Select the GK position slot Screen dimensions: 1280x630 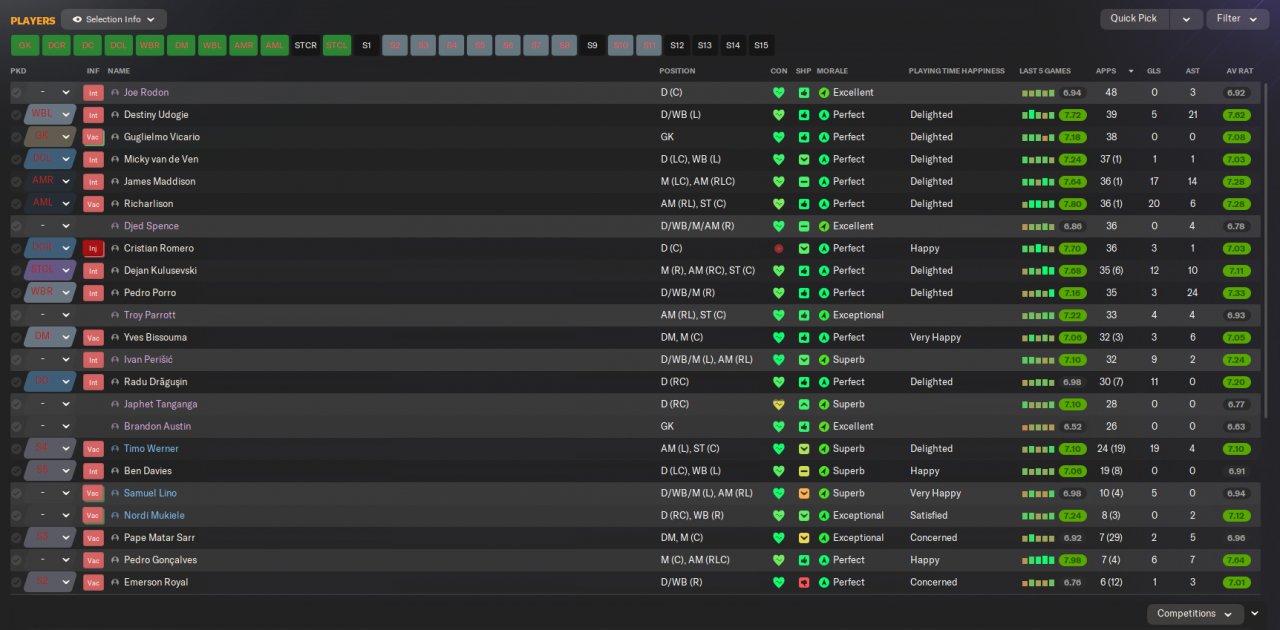click(25, 45)
